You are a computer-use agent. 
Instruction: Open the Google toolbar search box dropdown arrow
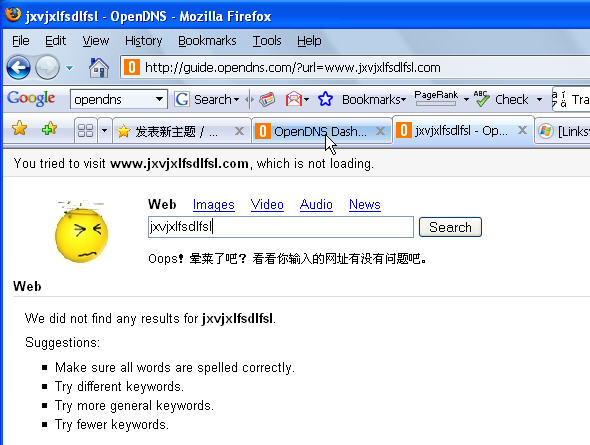click(x=160, y=99)
